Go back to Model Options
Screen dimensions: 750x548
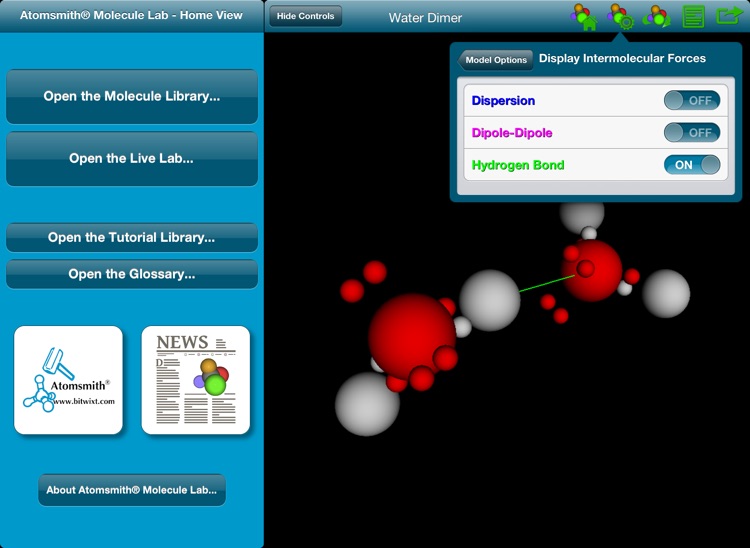(x=495, y=60)
